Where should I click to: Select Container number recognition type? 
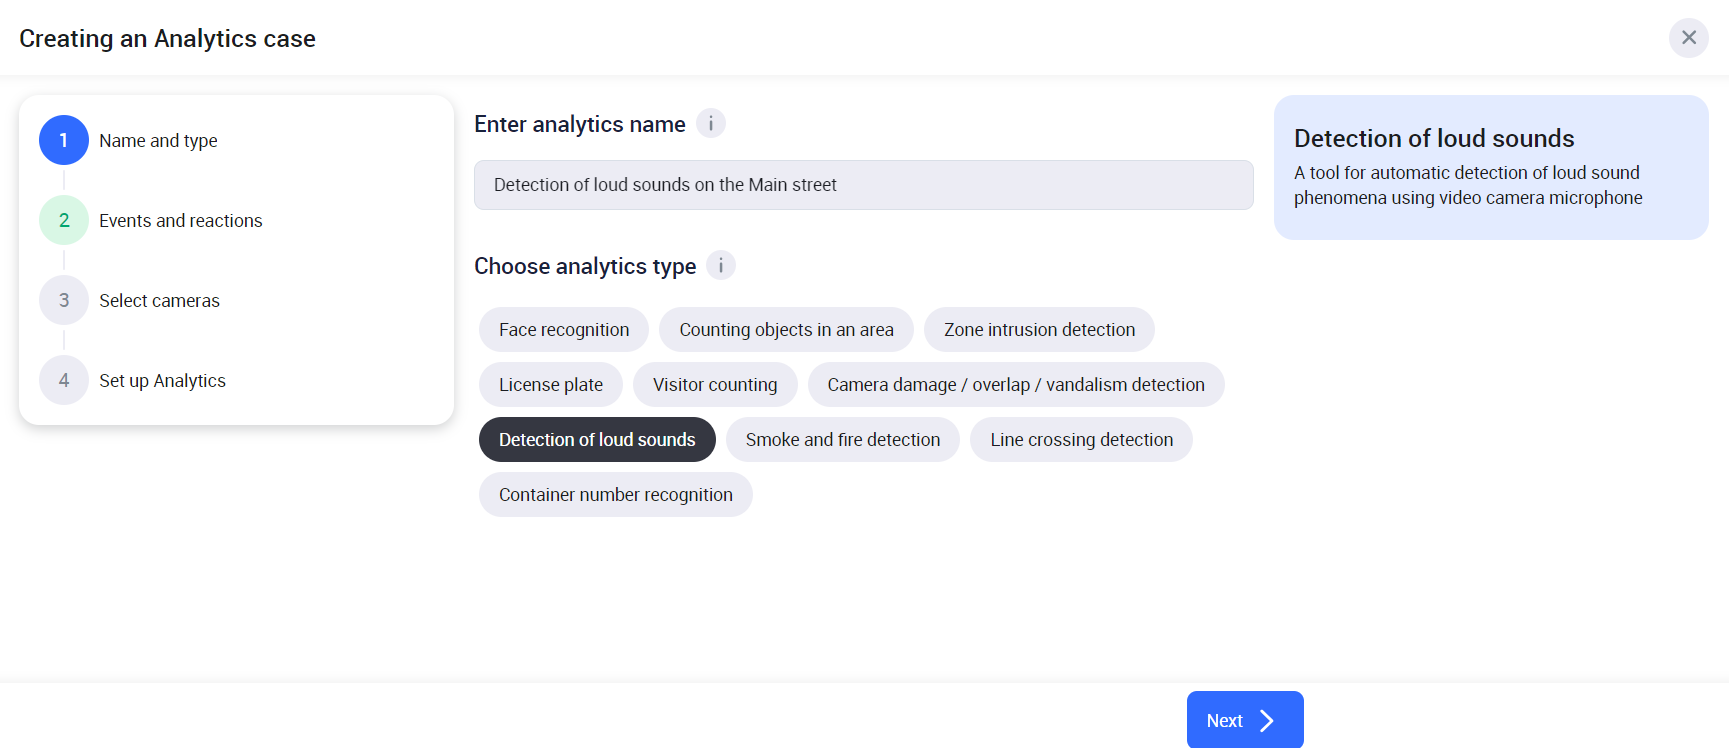pyautogui.click(x=616, y=495)
